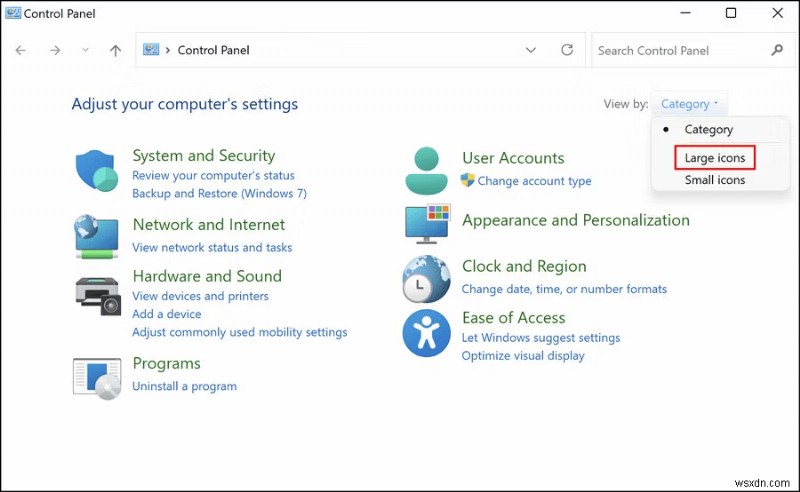Click the User Accounts person icon
Viewport: 800px width, 492px height.
(x=426, y=170)
